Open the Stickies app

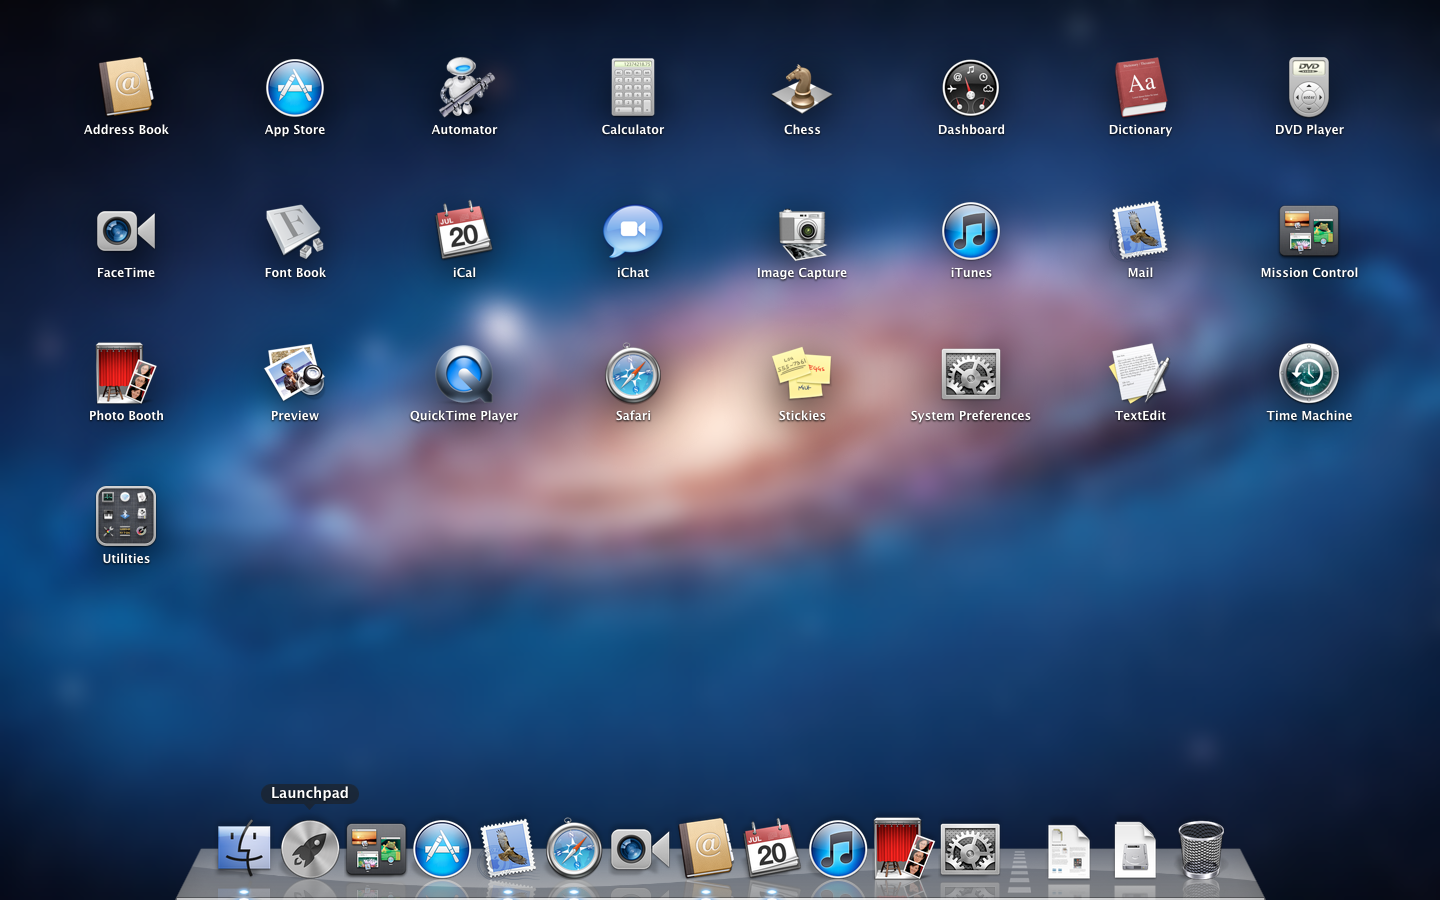(802, 374)
